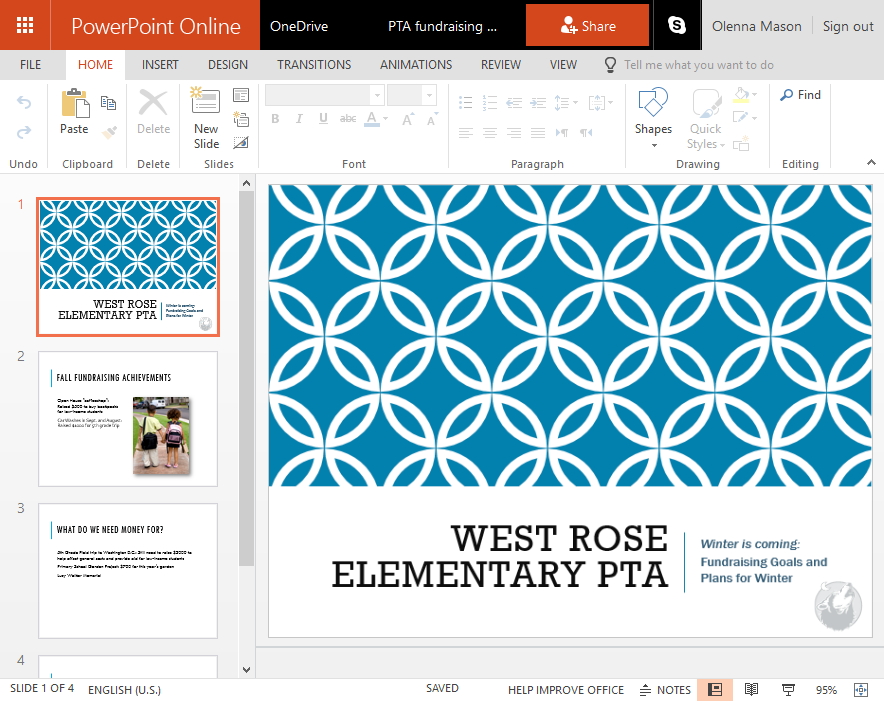Switch to Reading View in status bar
Screen dimensions: 884x701
pos(752,690)
